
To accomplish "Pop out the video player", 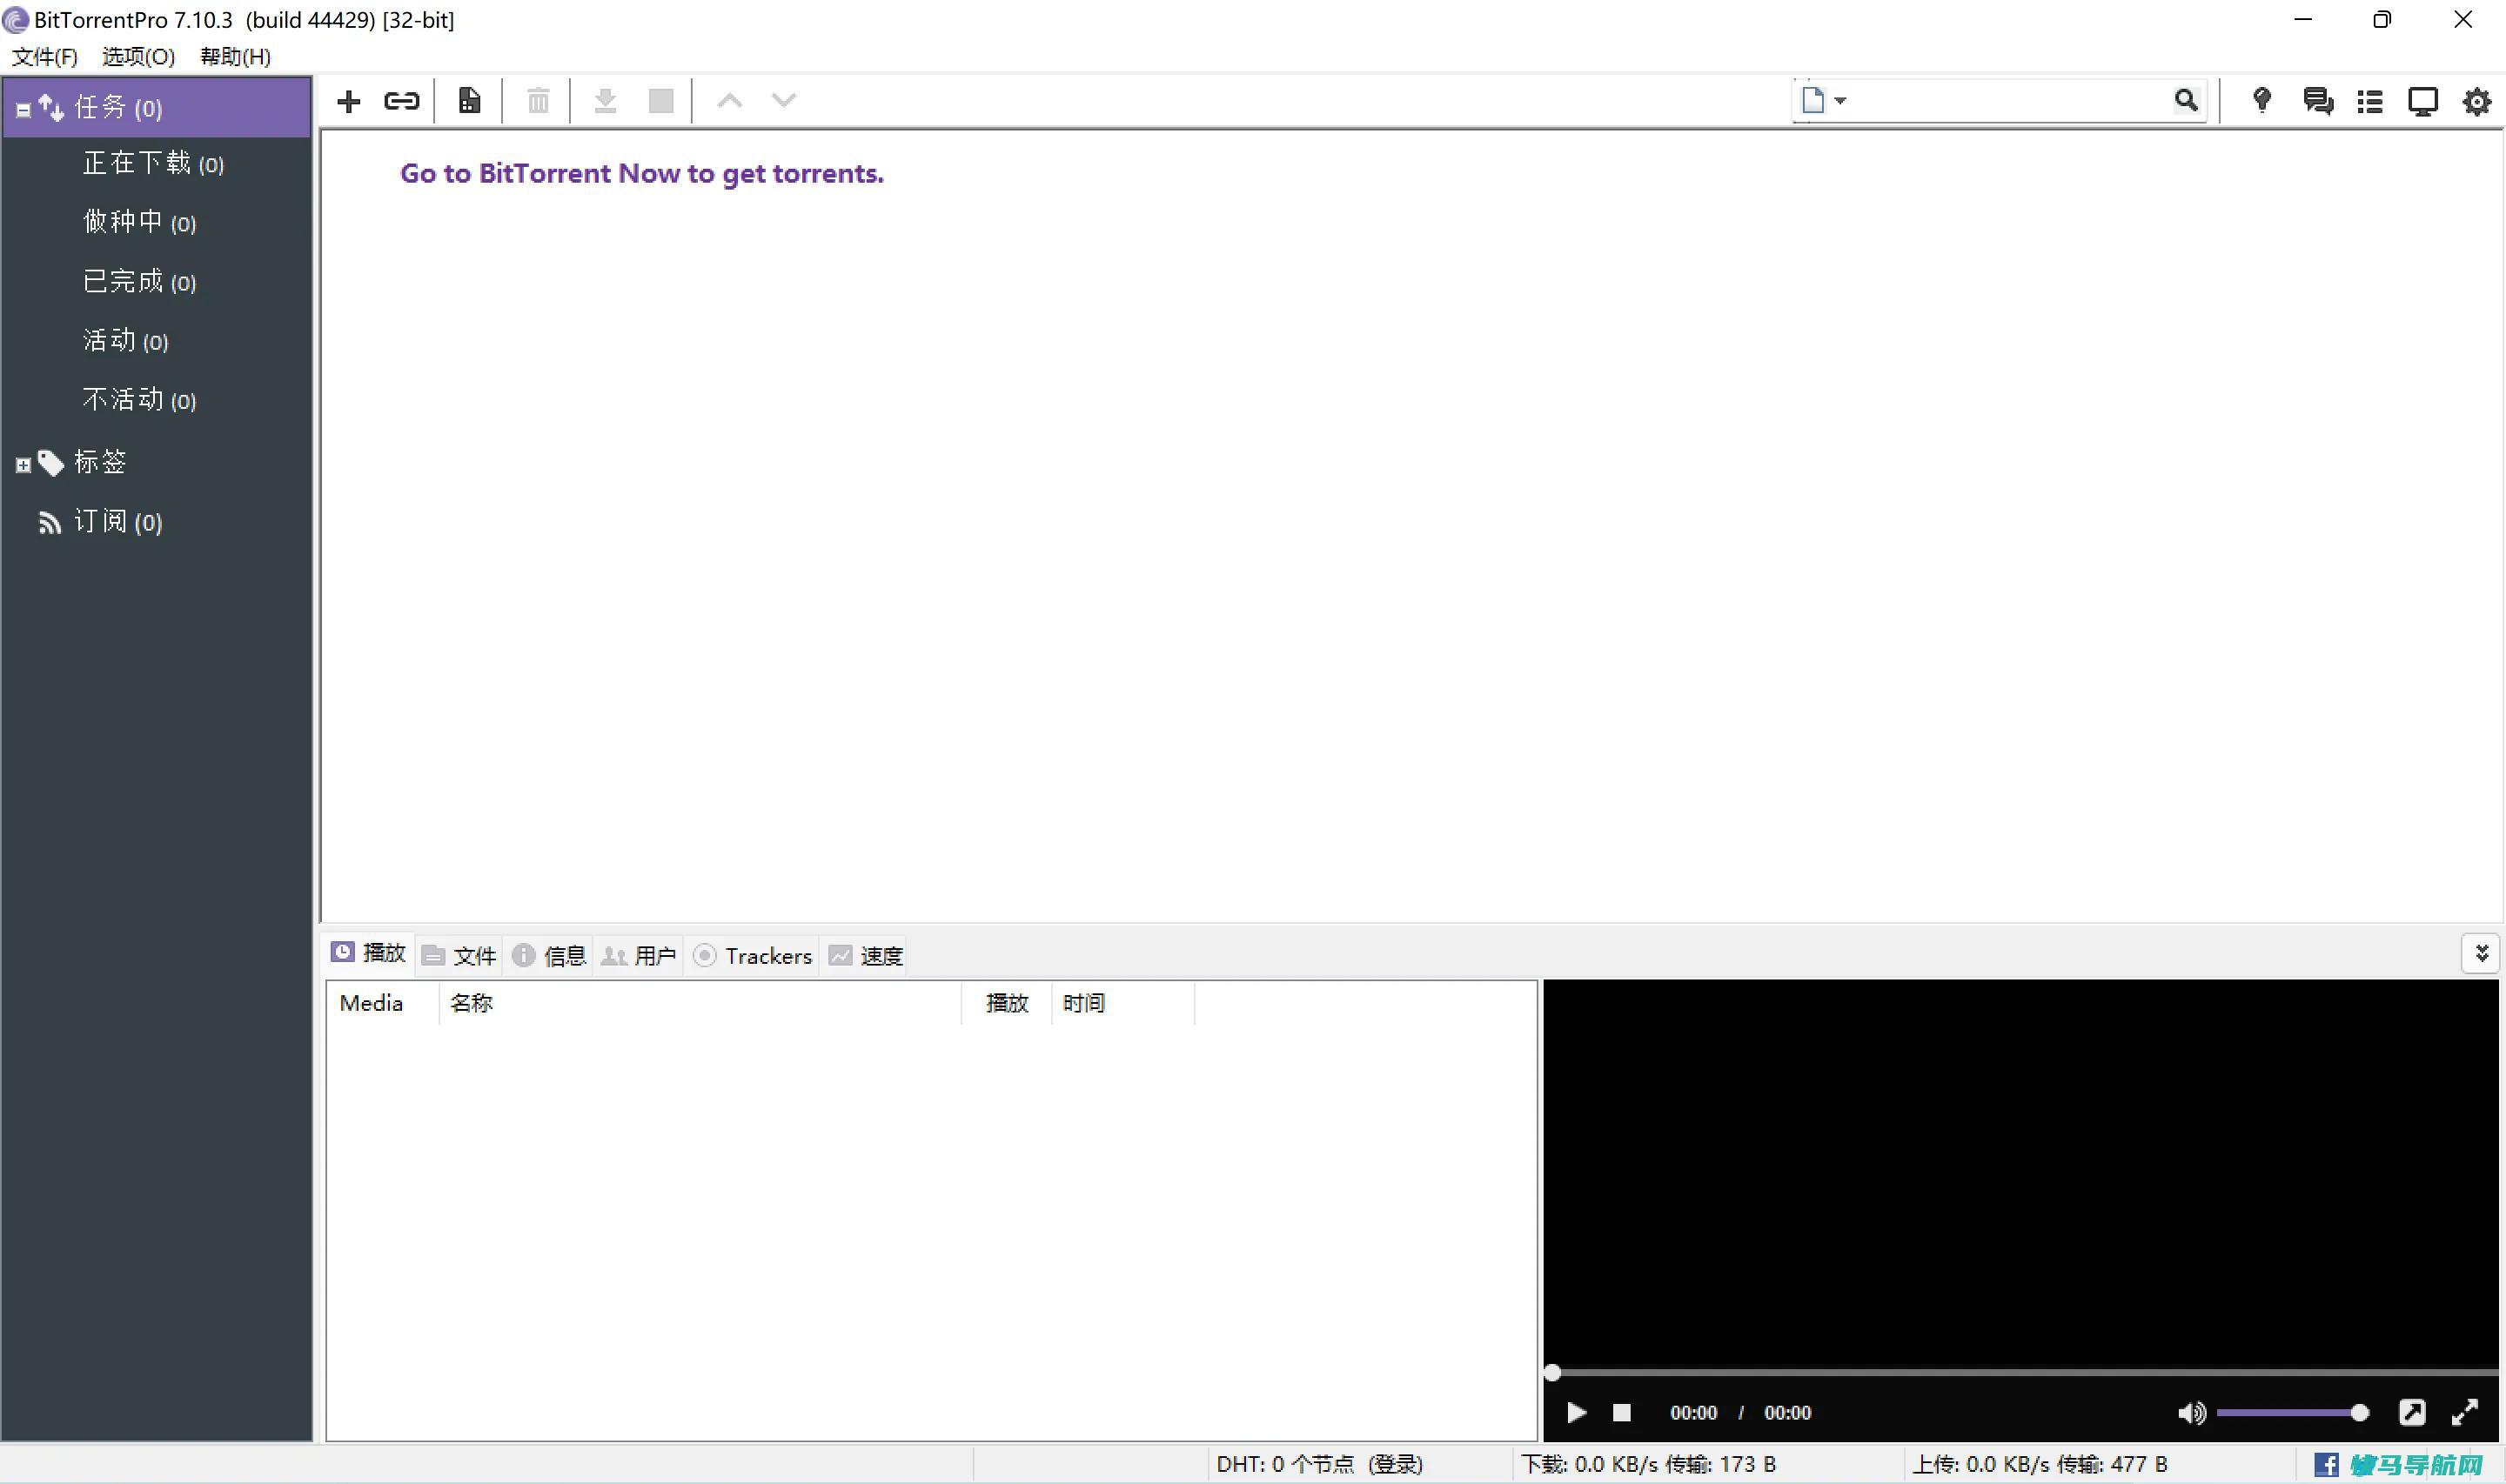I will click(x=2412, y=1412).
